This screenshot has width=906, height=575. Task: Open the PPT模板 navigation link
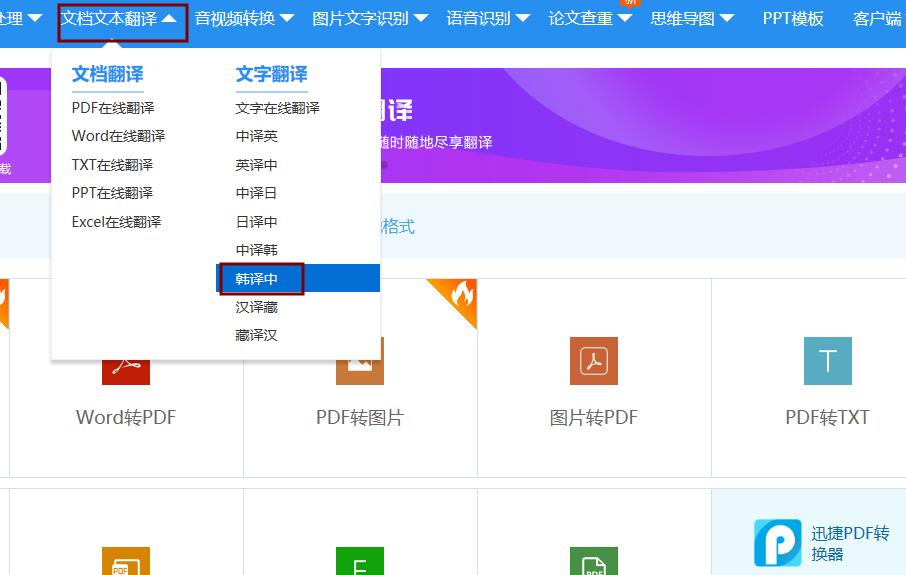click(x=793, y=18)
